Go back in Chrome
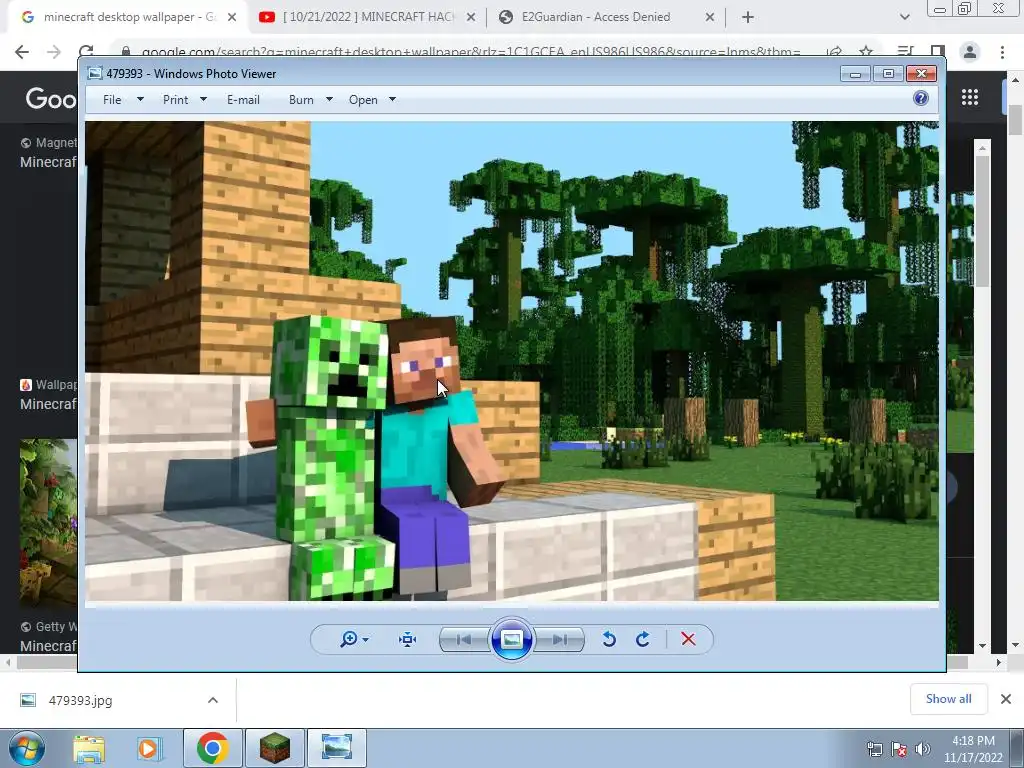 tap(22, 52)
